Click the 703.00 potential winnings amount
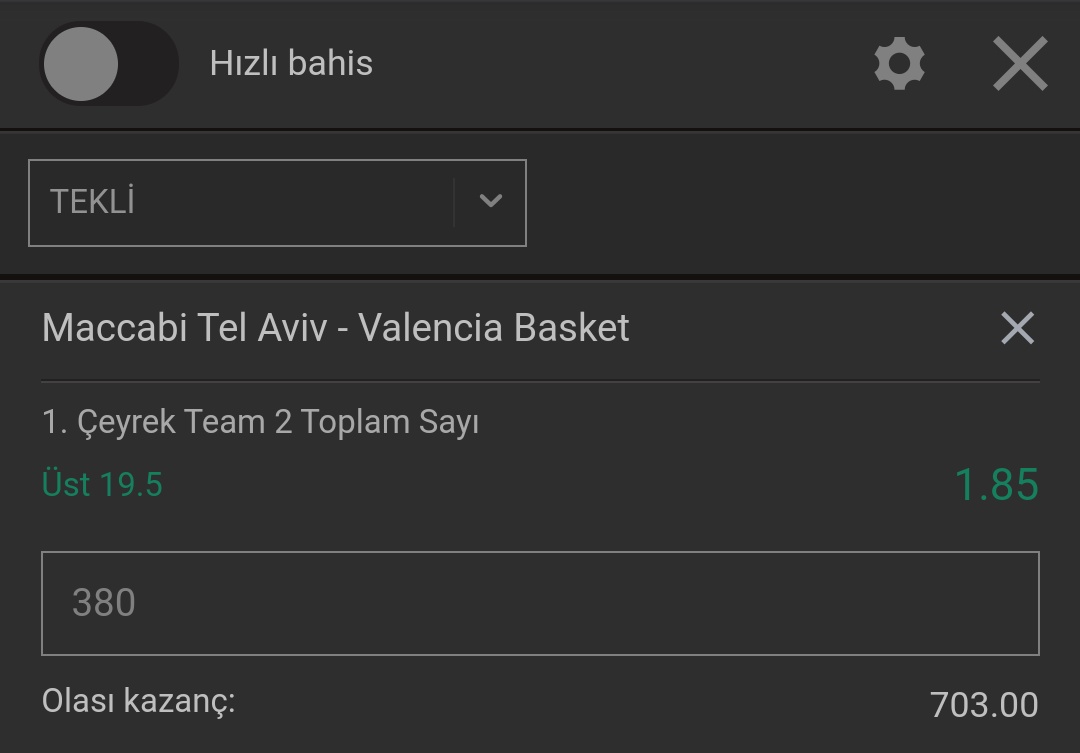 click(x=984, y=704)
